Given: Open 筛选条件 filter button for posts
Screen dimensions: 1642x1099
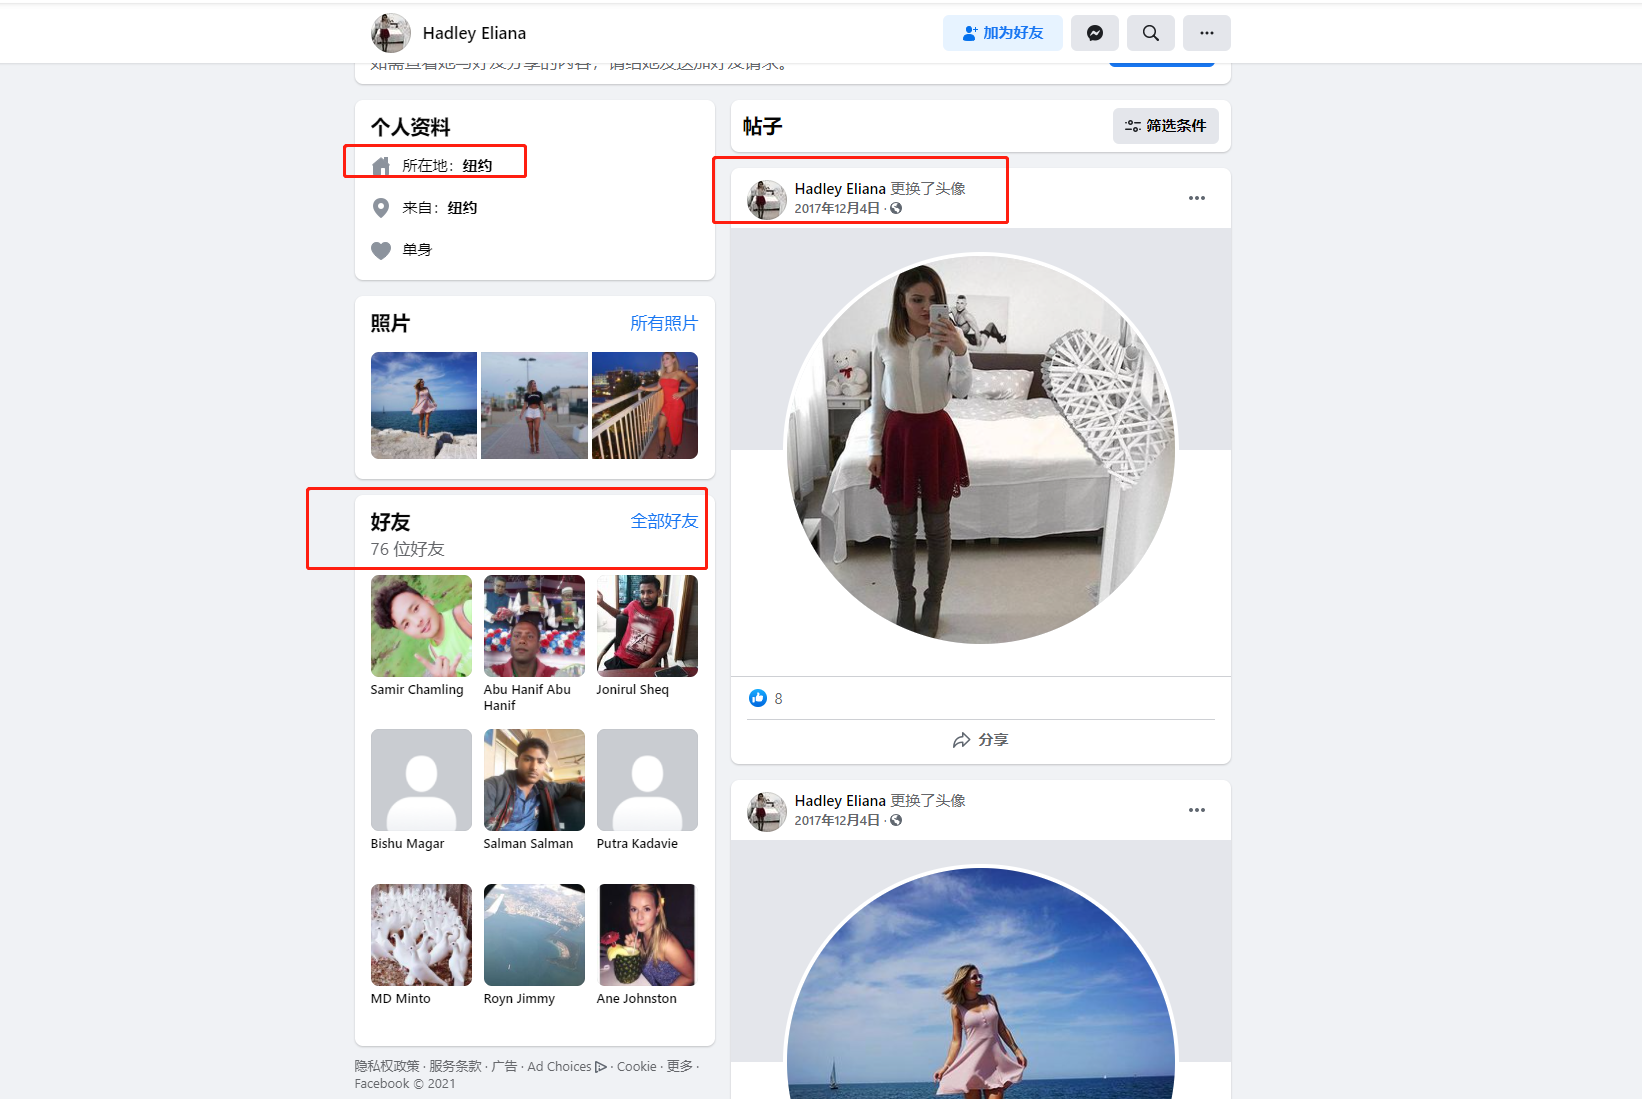Looking at the screenshot, I should (1166, 126).
